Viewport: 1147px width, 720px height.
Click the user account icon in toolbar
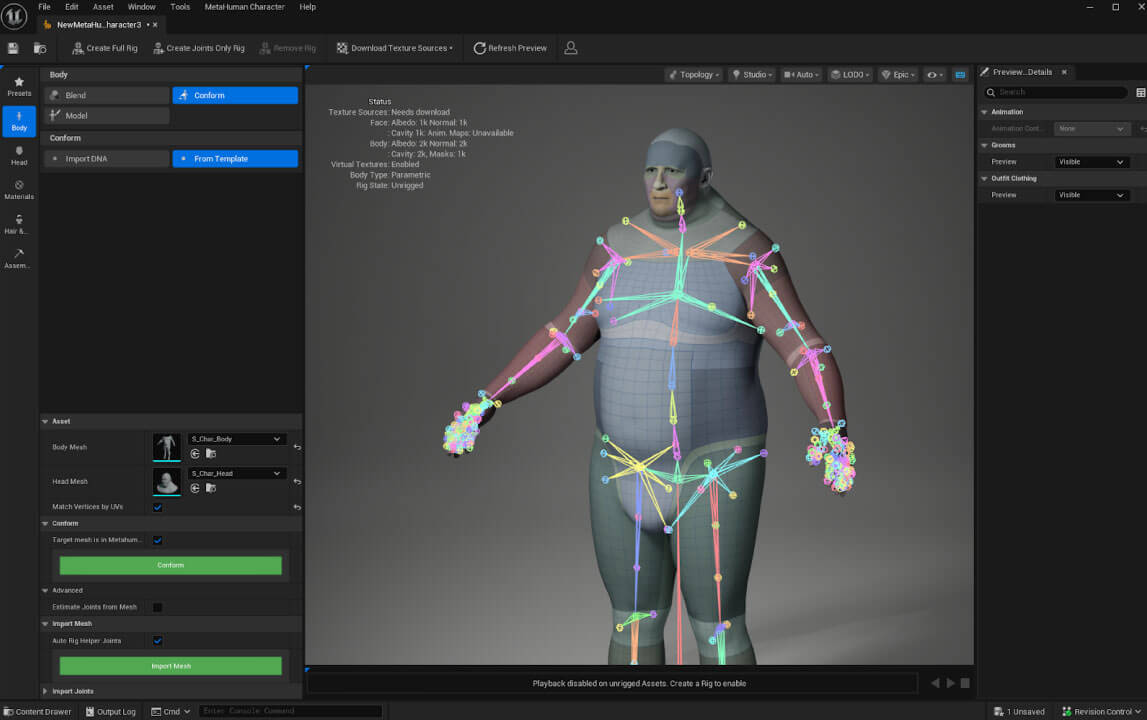pyautogui.click(x=571, y=48)
